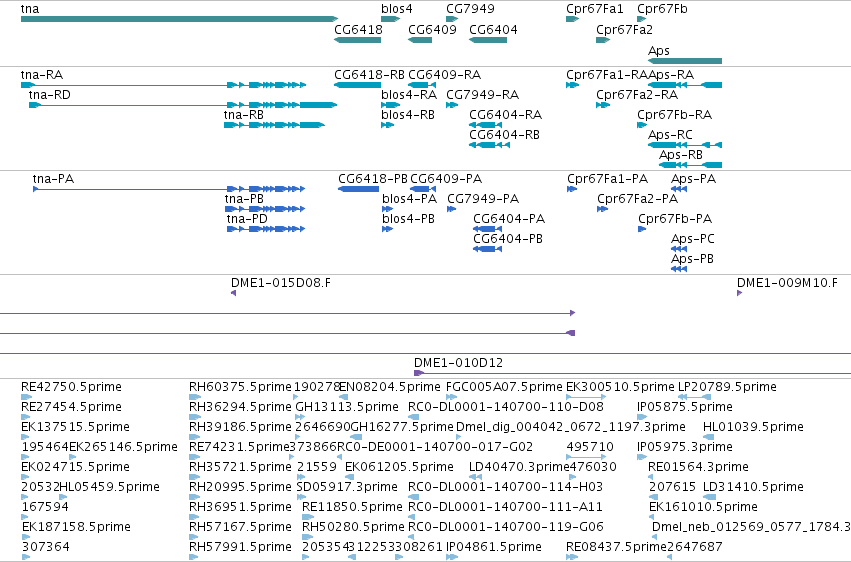
Task: Select the tna-RB transcript label
Action: pos(244,114)
